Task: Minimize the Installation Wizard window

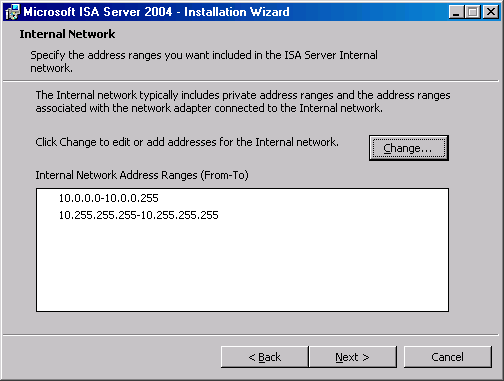Action: [x=456, y=12]
